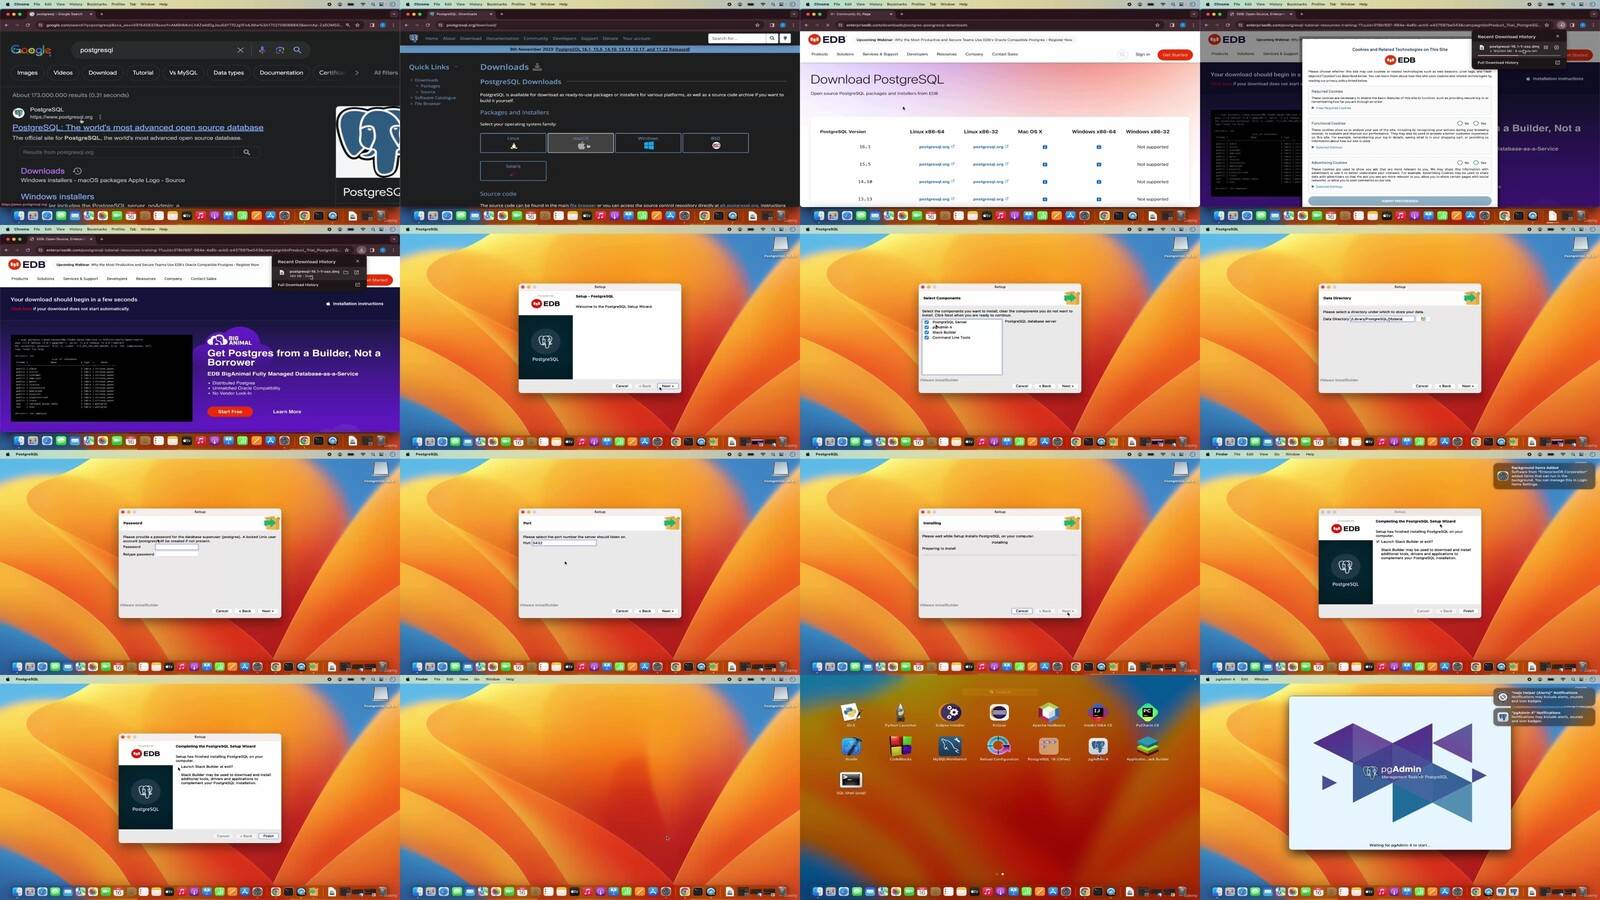This screenshot has width=1600, height=900.
Task: Open the pgAdmin 4 app in Launchpad
Action: [1098, 748]
